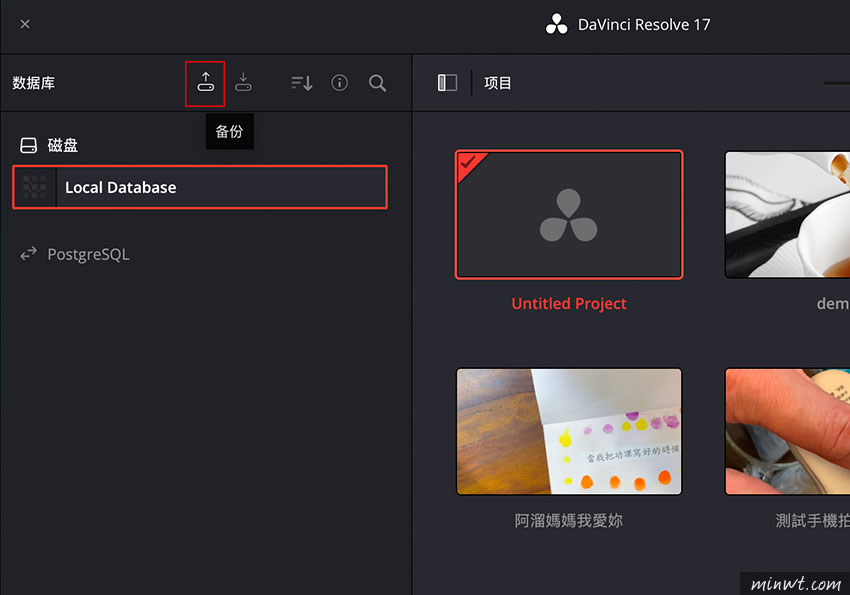Click the 阿溜媽媽我愛妳 project title
850x595 pixels.
click(x=569, y=521)
